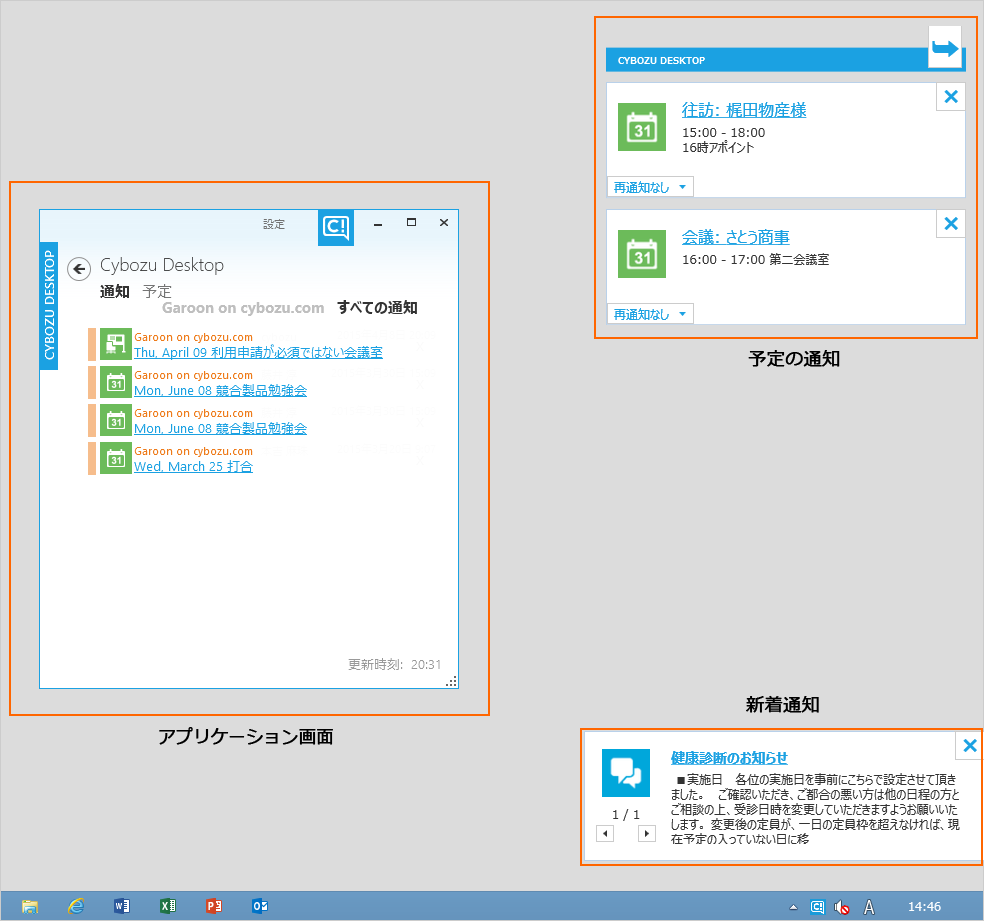984x921 pixels.
Task: Open PowerPoint from the taskbar
Action: 213,906
